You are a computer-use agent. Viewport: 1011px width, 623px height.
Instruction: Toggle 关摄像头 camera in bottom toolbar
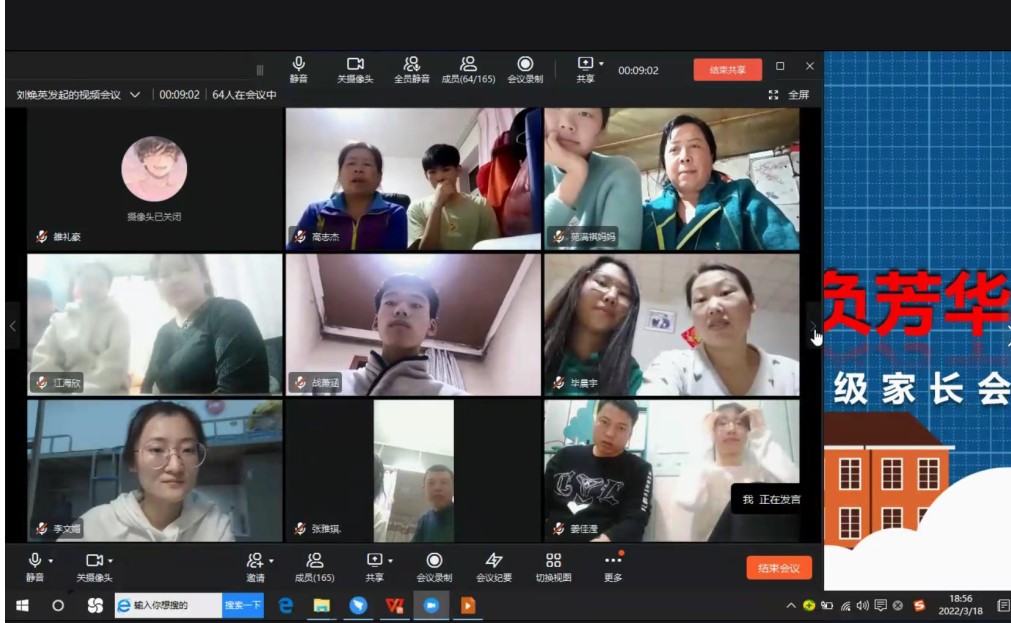[x=94, y=567]
